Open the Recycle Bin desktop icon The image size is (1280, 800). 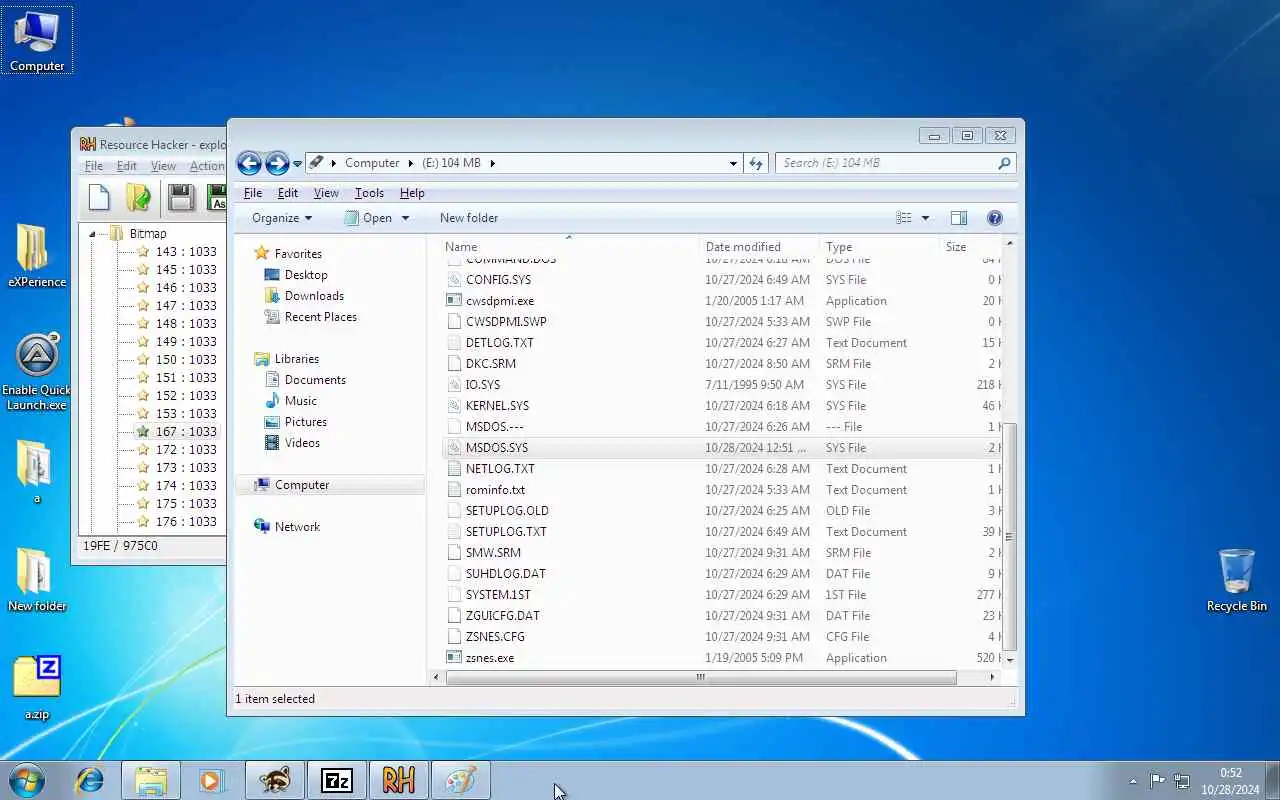tap(1237, 580)
